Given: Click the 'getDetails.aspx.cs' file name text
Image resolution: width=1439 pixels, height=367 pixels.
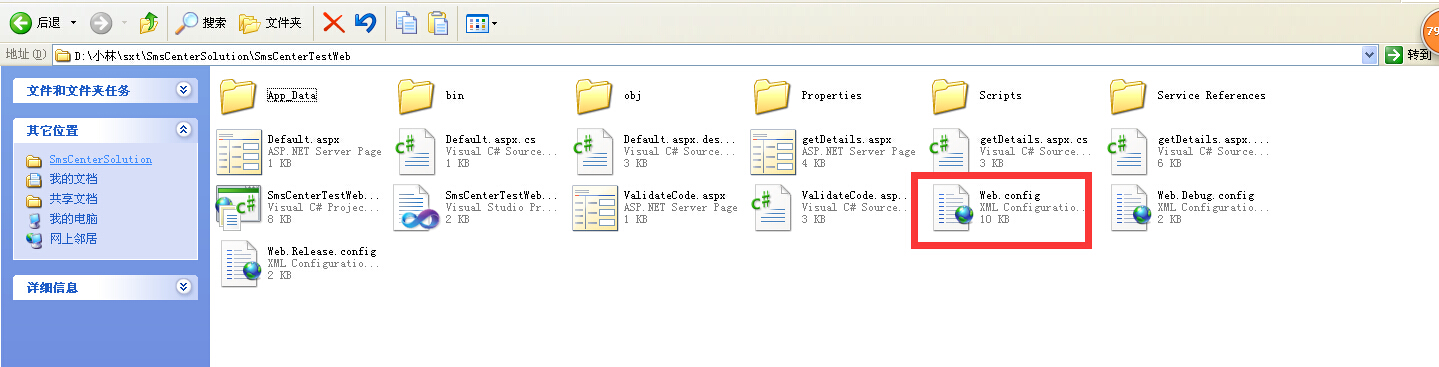Looking at the screenshot, I should (1034, 140).
